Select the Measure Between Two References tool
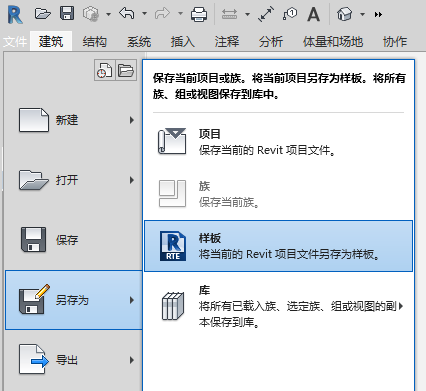This screenshot has height=391, width=426. pyautogui.click(x=229, y=14)
